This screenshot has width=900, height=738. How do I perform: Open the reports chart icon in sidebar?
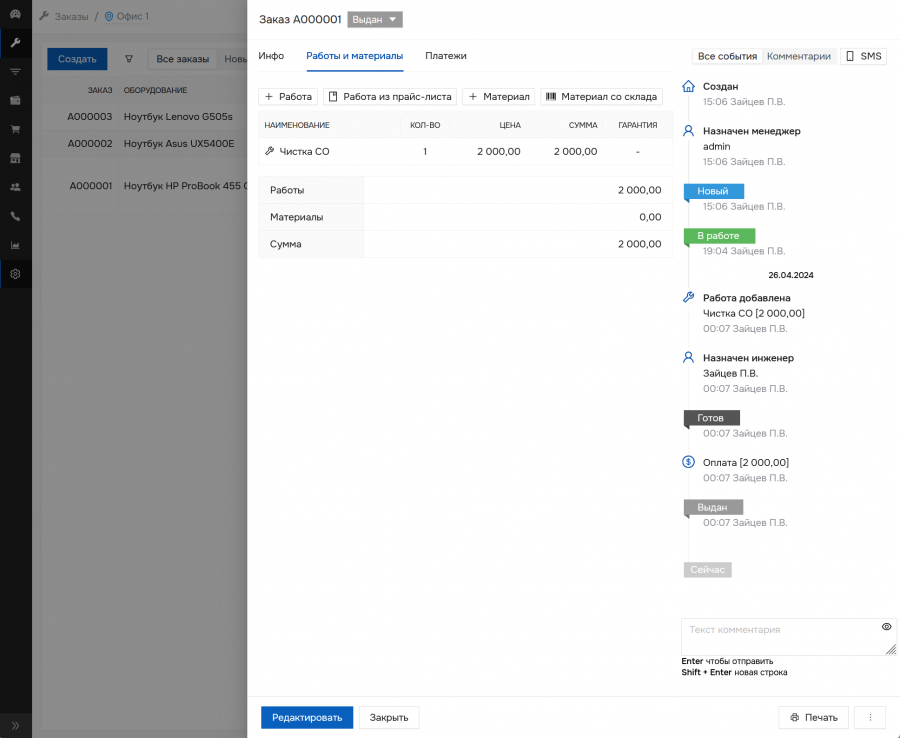tap(15, 245)
